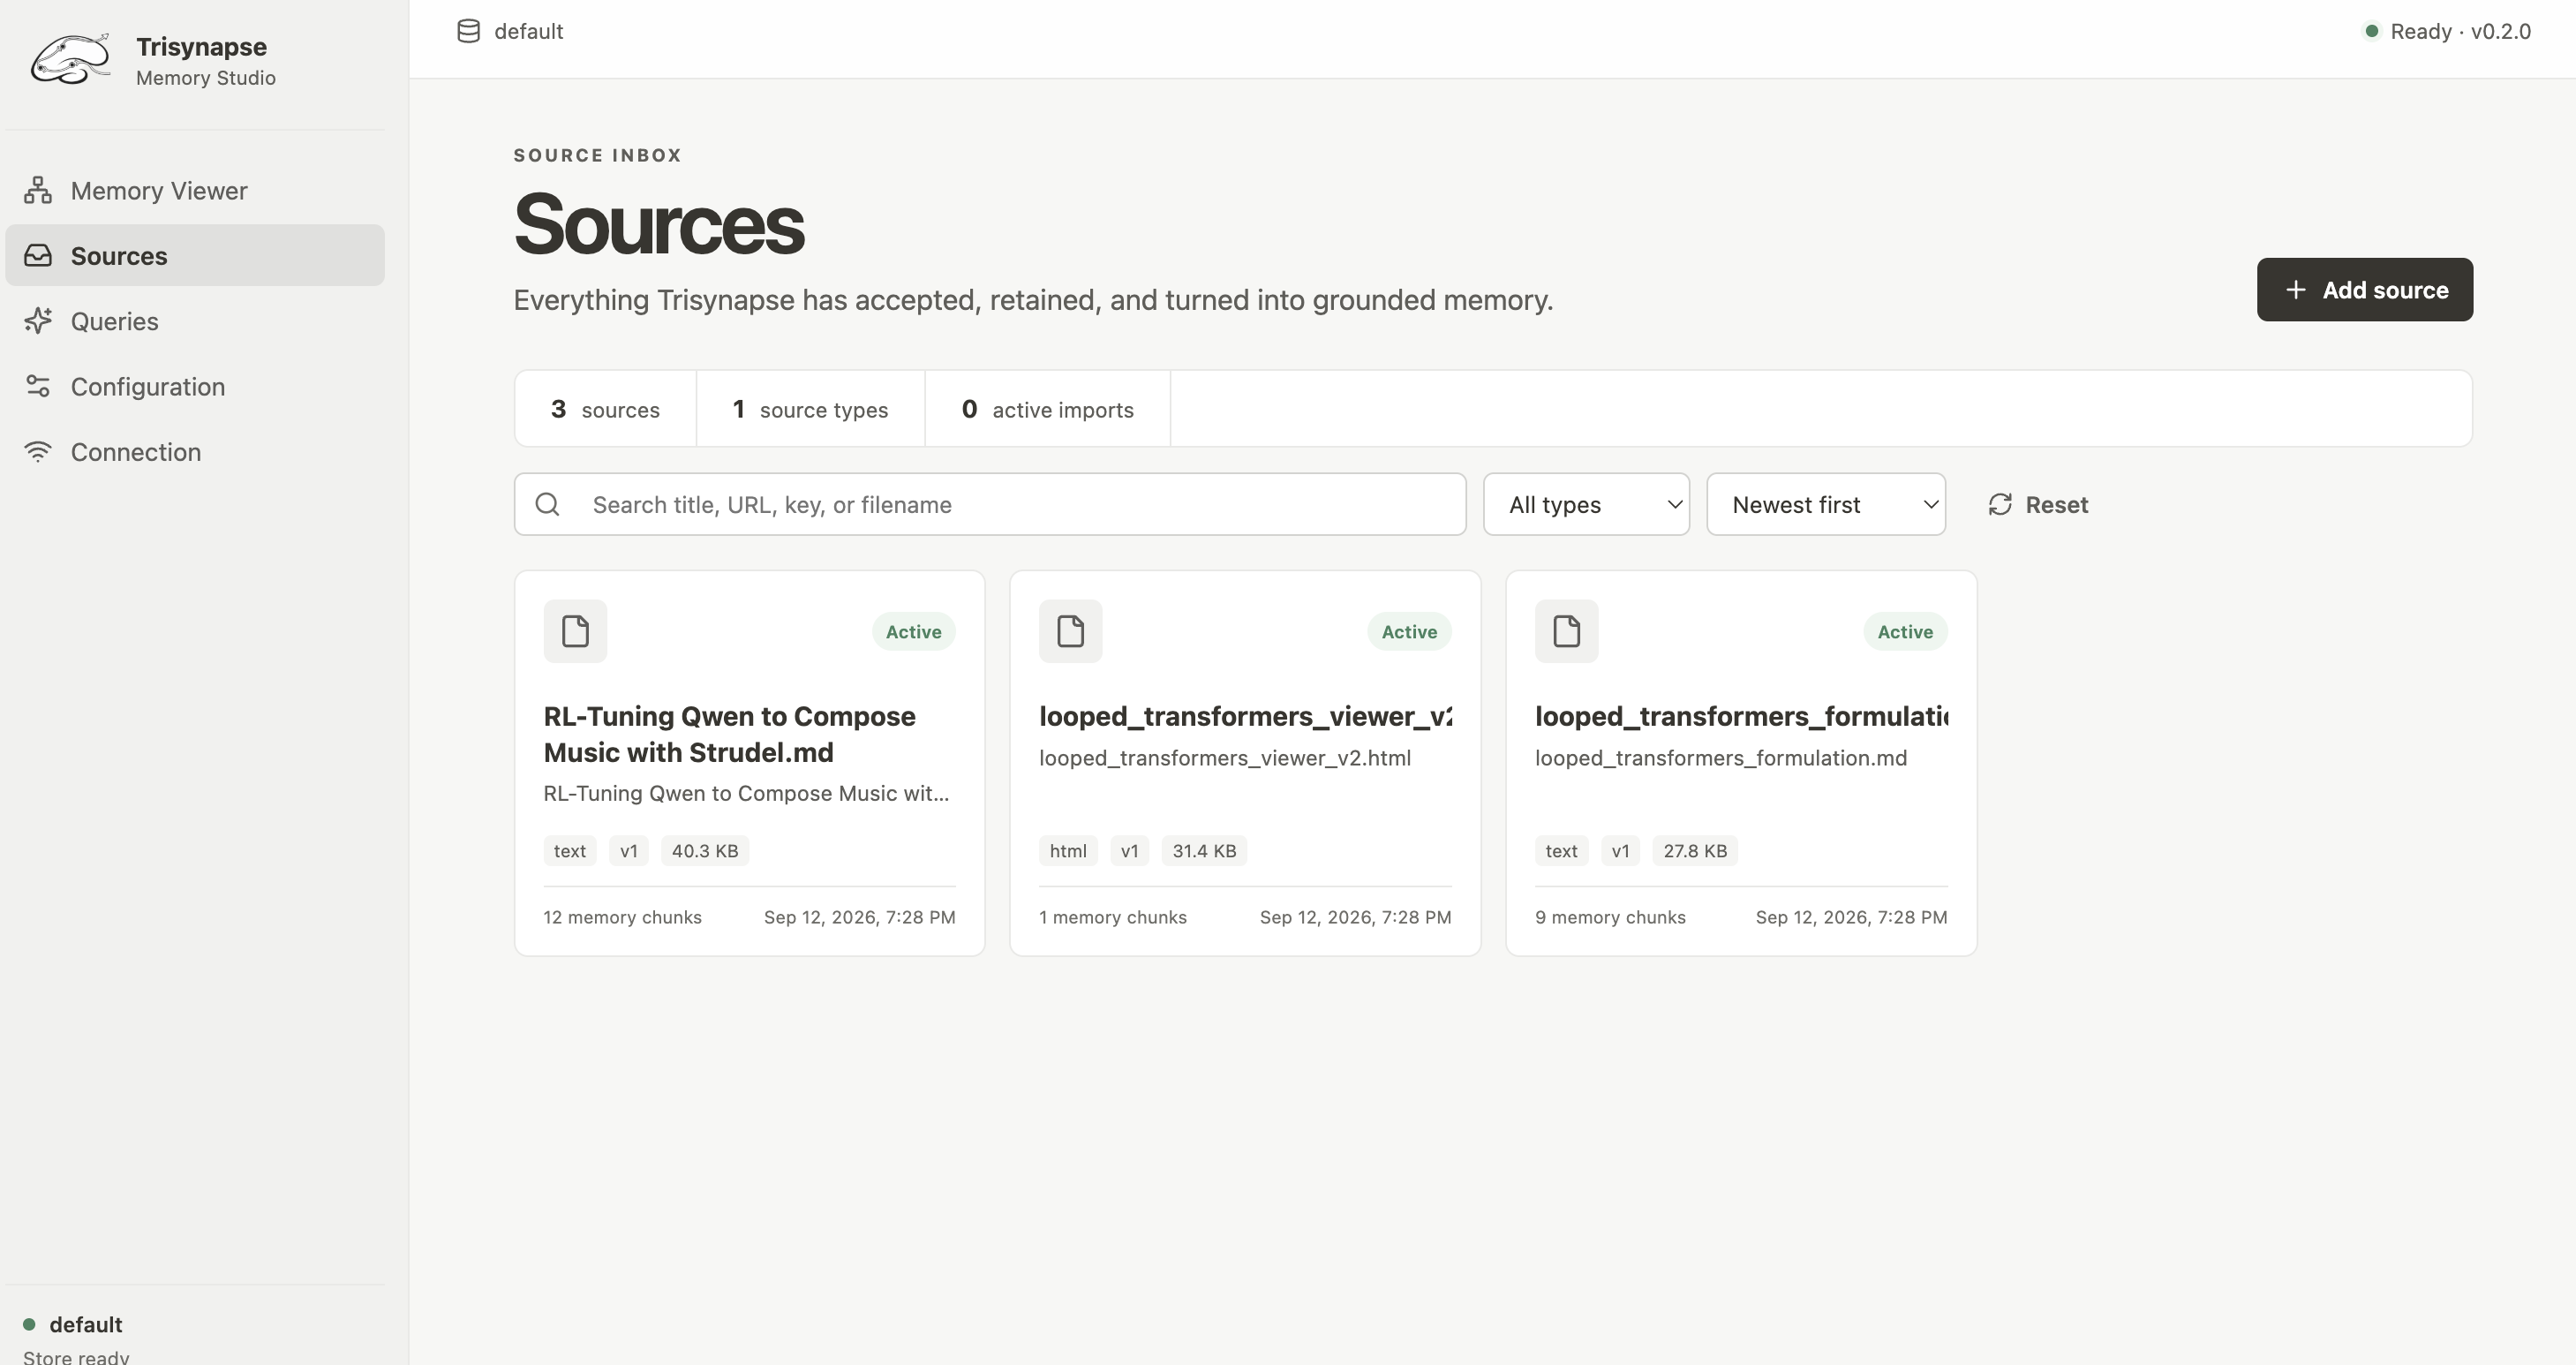This screenshot has width=2576, height=1365.
Task: Go to Queries section
Action: 195,321
